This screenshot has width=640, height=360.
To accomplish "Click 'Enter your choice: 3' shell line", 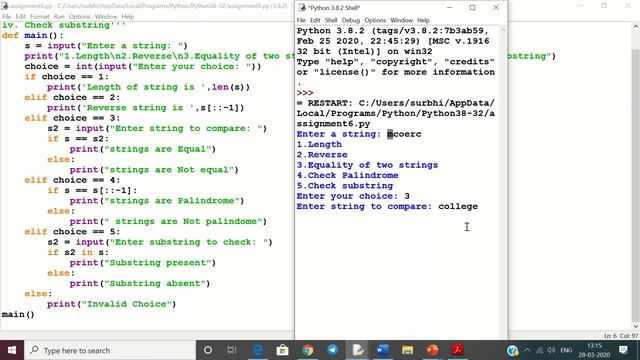I will 353,196.
